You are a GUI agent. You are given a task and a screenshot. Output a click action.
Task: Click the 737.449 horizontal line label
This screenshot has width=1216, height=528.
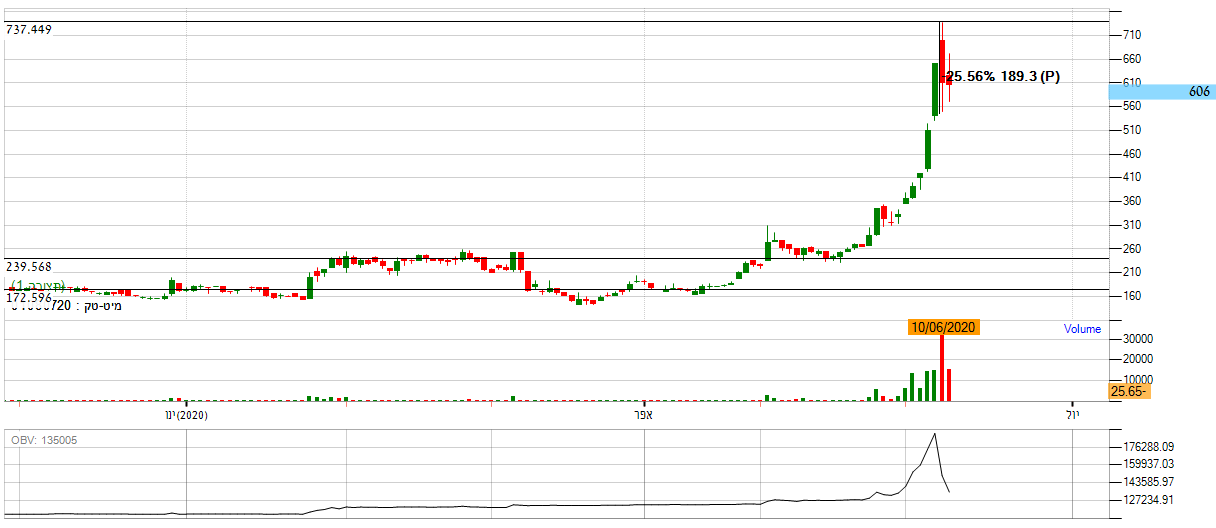[x=28, y=30]
